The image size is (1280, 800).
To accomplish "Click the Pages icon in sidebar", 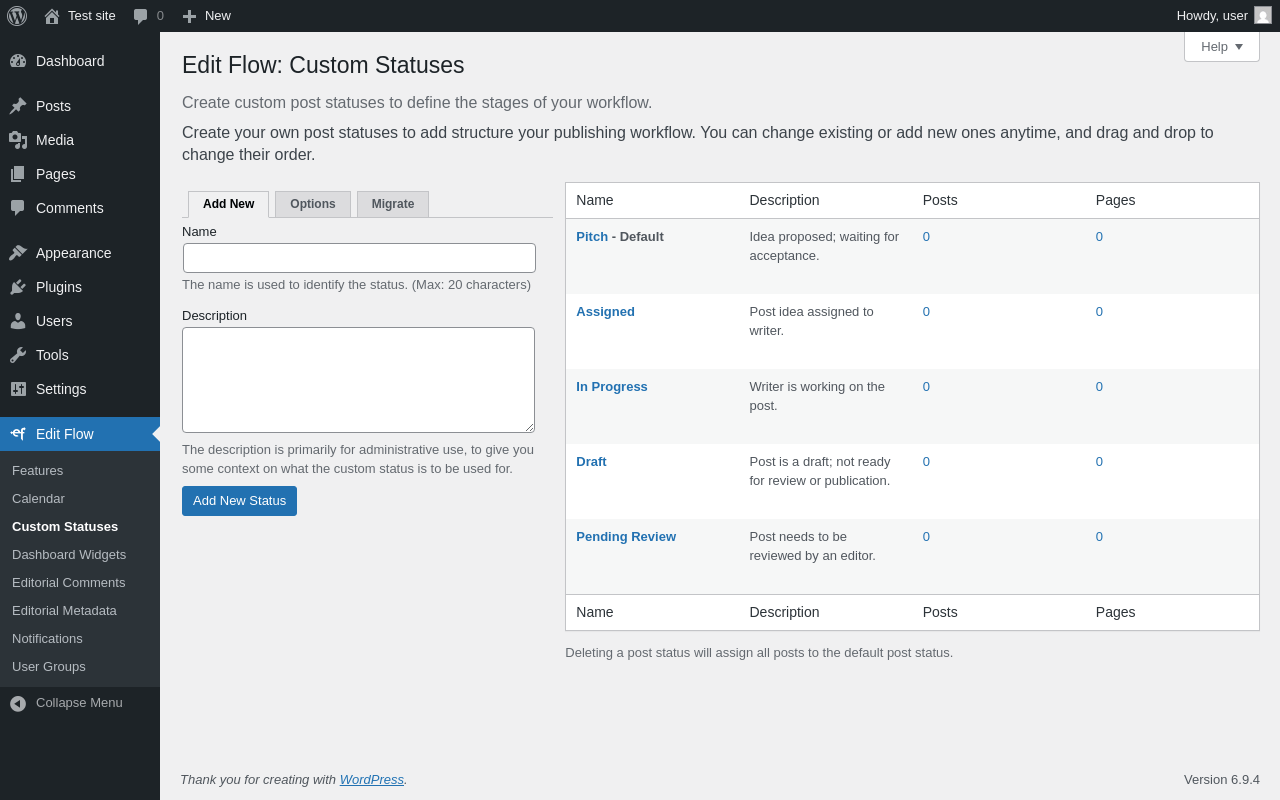I will [x=18, y=174].
